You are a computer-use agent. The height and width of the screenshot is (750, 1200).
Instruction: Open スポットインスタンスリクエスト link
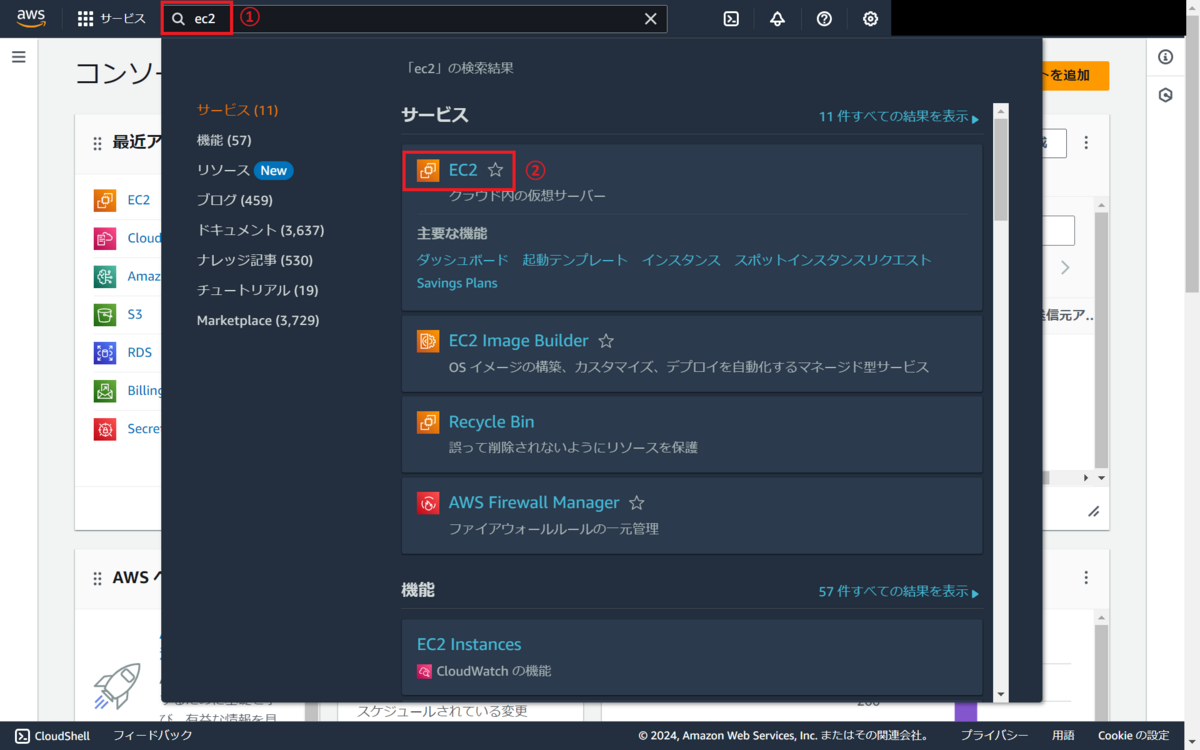[x=833, y=260]
